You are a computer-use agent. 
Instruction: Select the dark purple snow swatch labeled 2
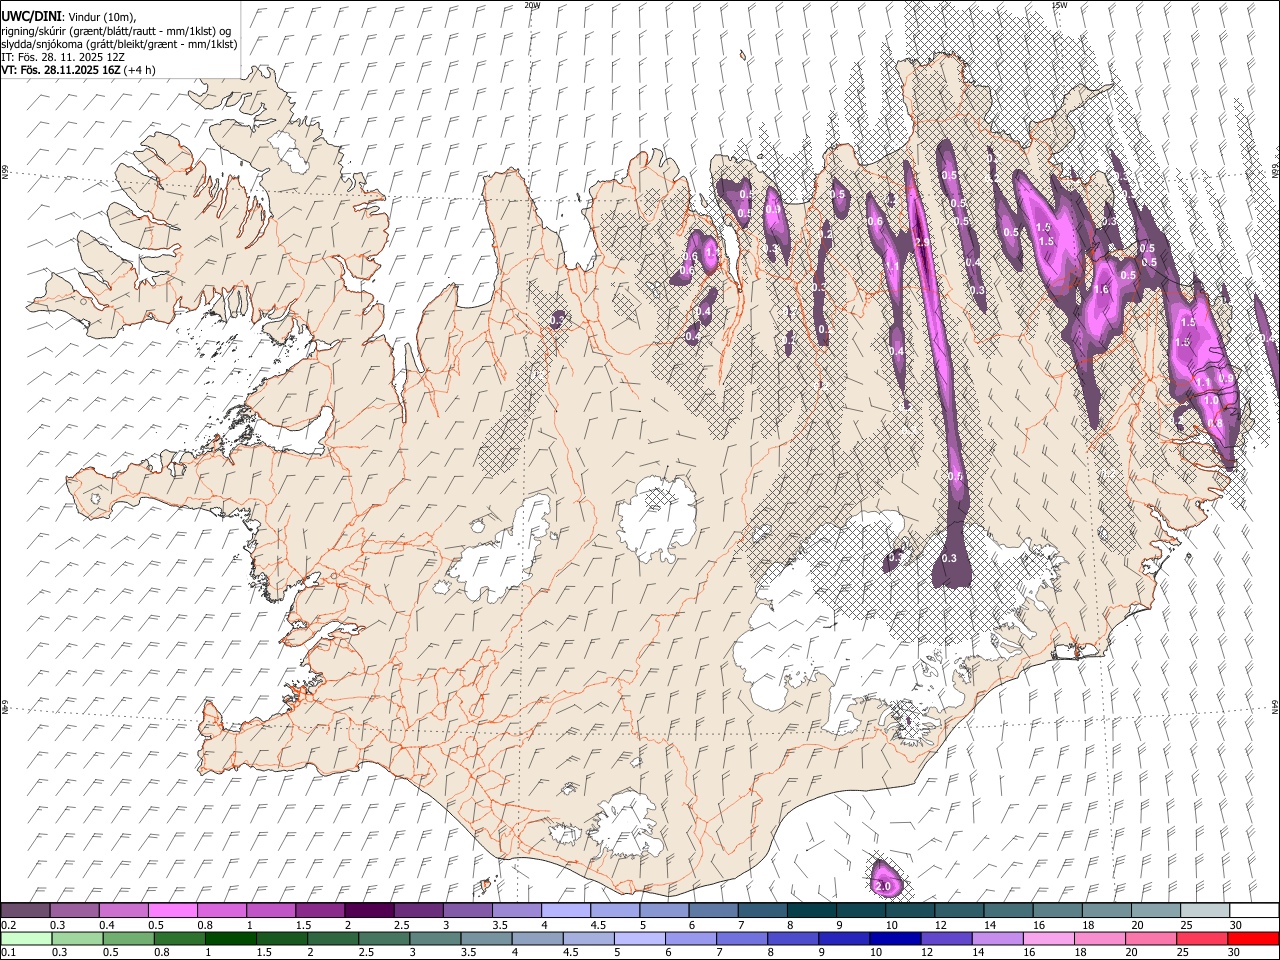pyautogui.click(x=368, y=911)
